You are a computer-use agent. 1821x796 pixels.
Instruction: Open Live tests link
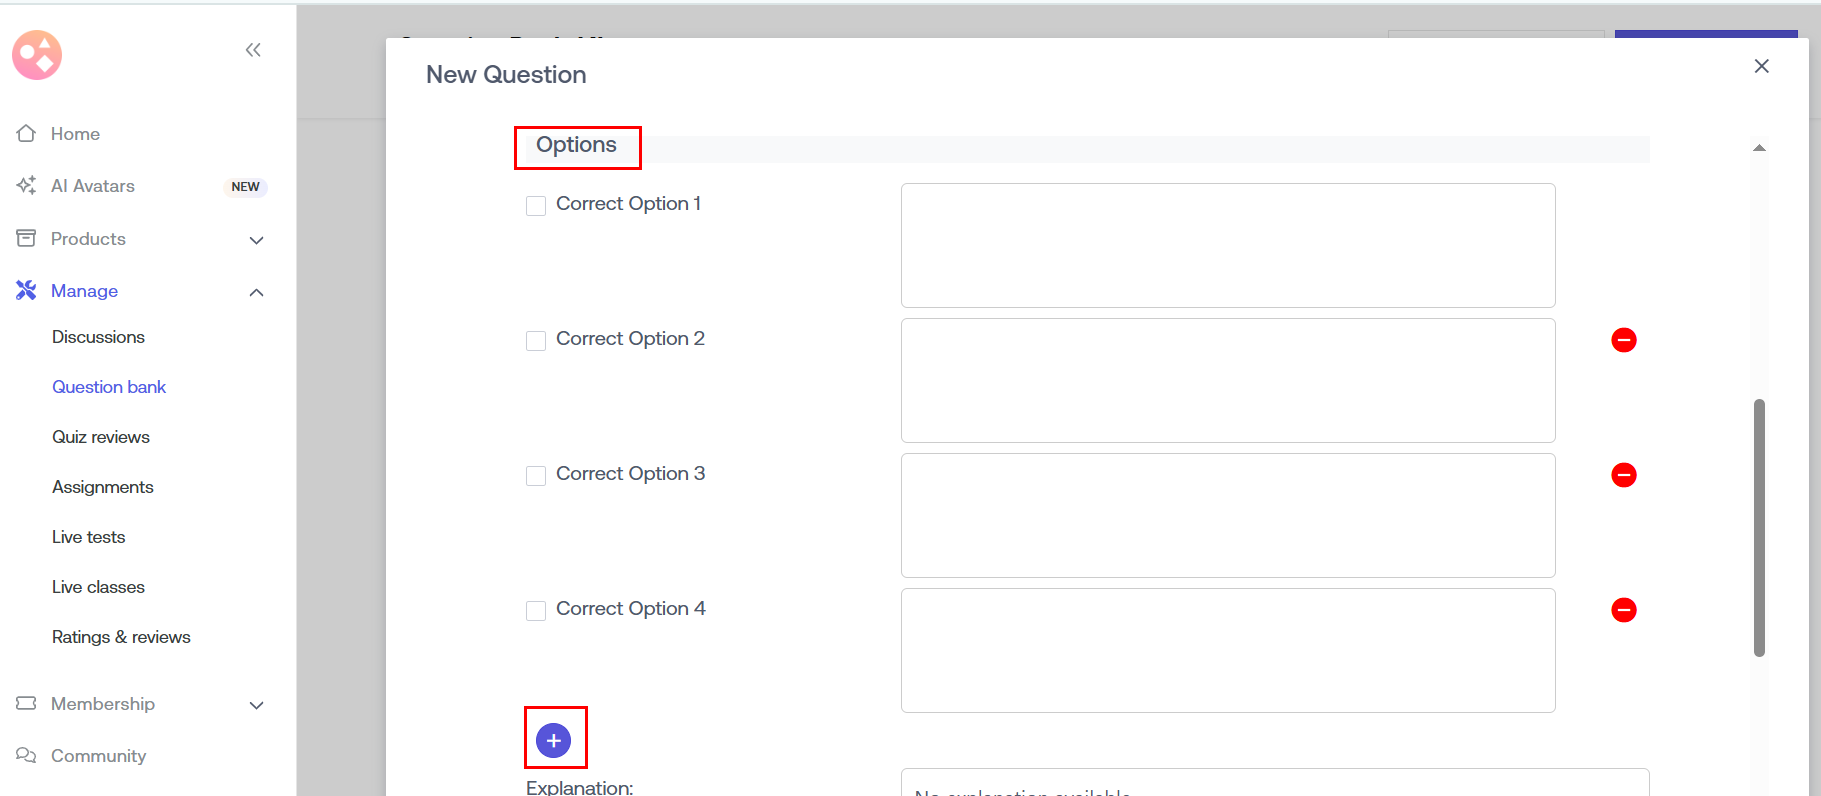[89, 537]
